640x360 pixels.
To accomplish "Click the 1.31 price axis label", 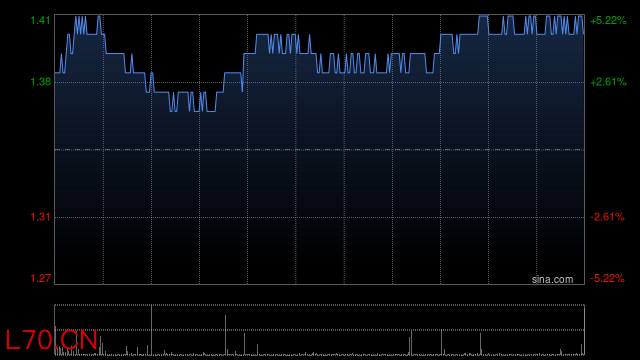I will (40, 217).
